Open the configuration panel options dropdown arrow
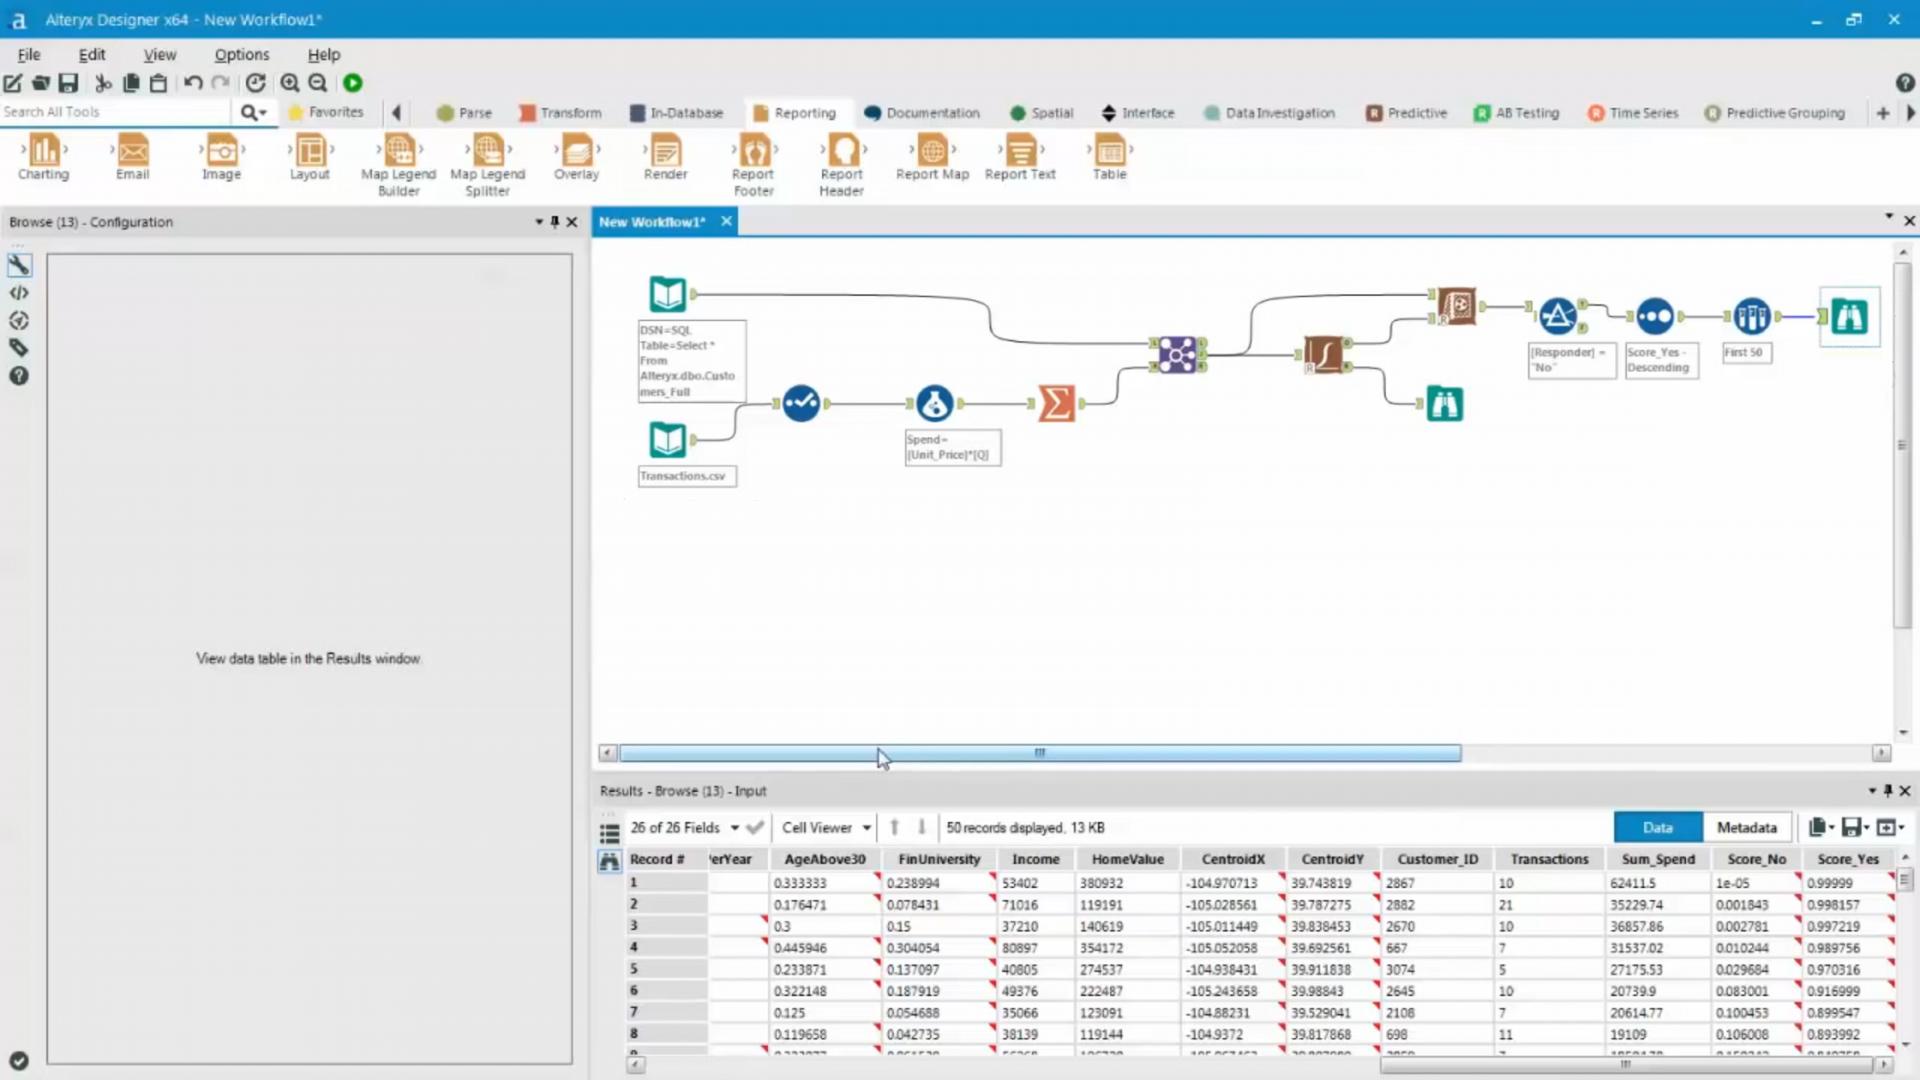The image size is (1920, 1080). 538,222
